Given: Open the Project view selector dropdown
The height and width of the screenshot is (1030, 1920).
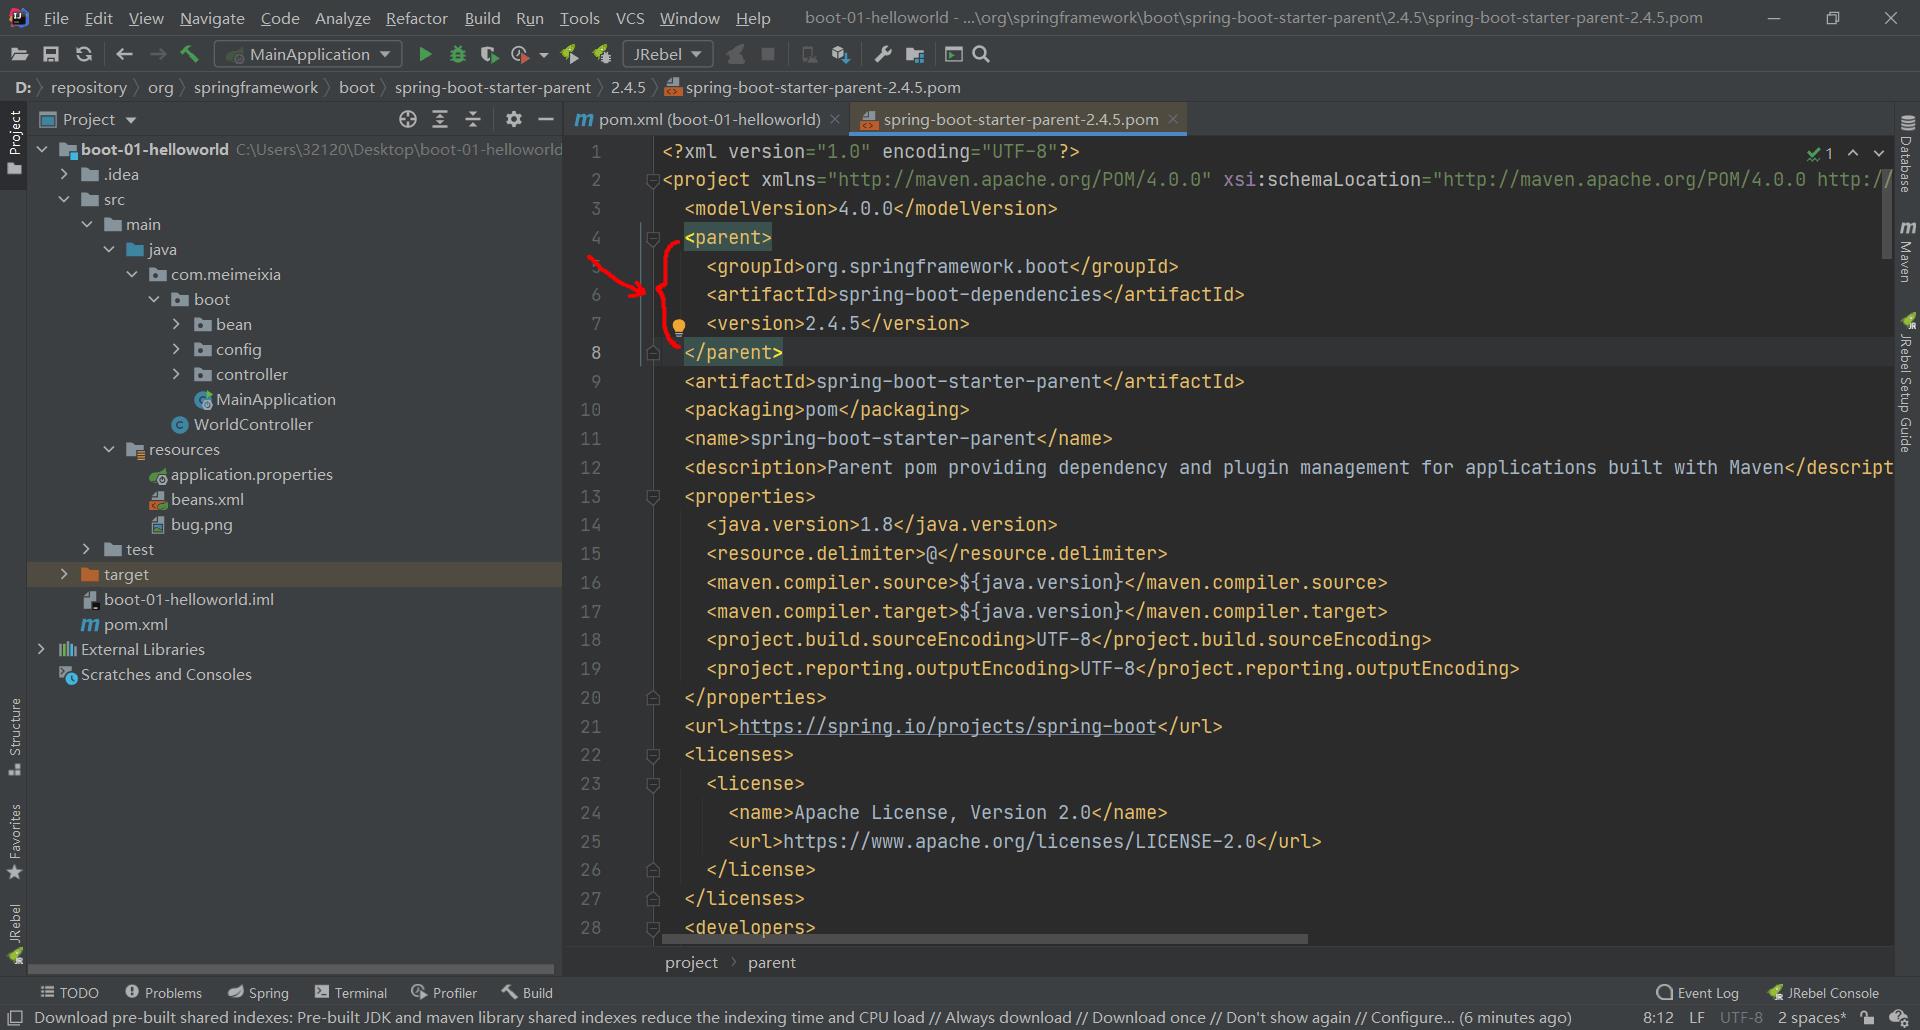Looking at the screenshot, I should pos(99,119).
